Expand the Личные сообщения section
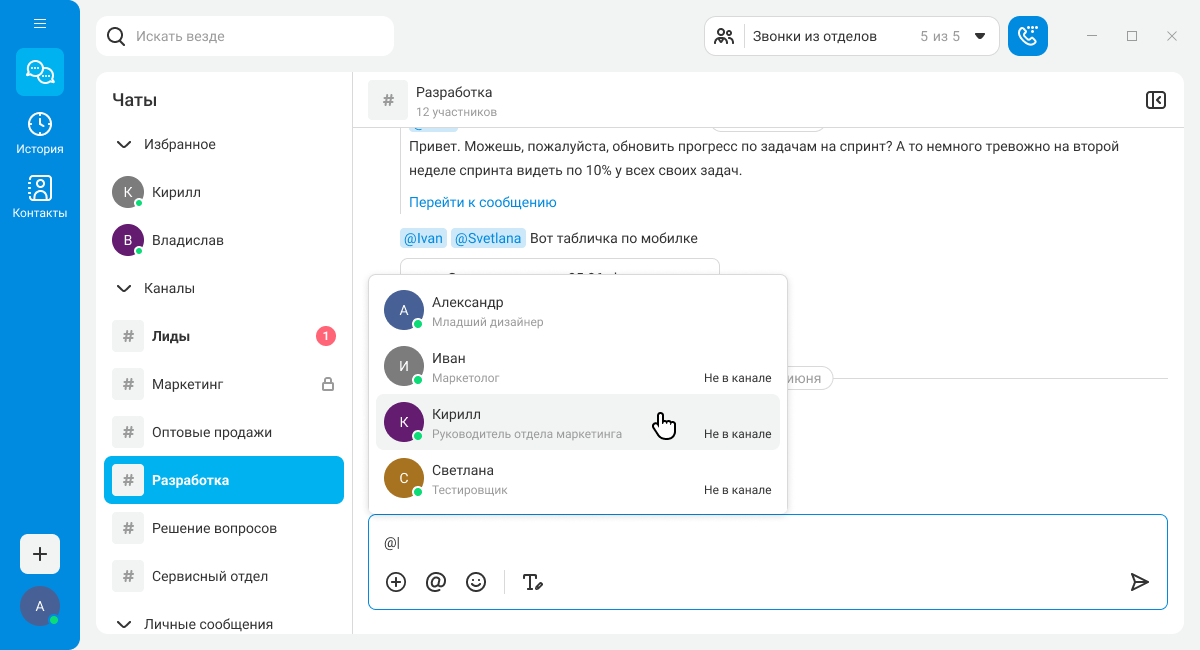The image size is (1200, 650). 124,624
